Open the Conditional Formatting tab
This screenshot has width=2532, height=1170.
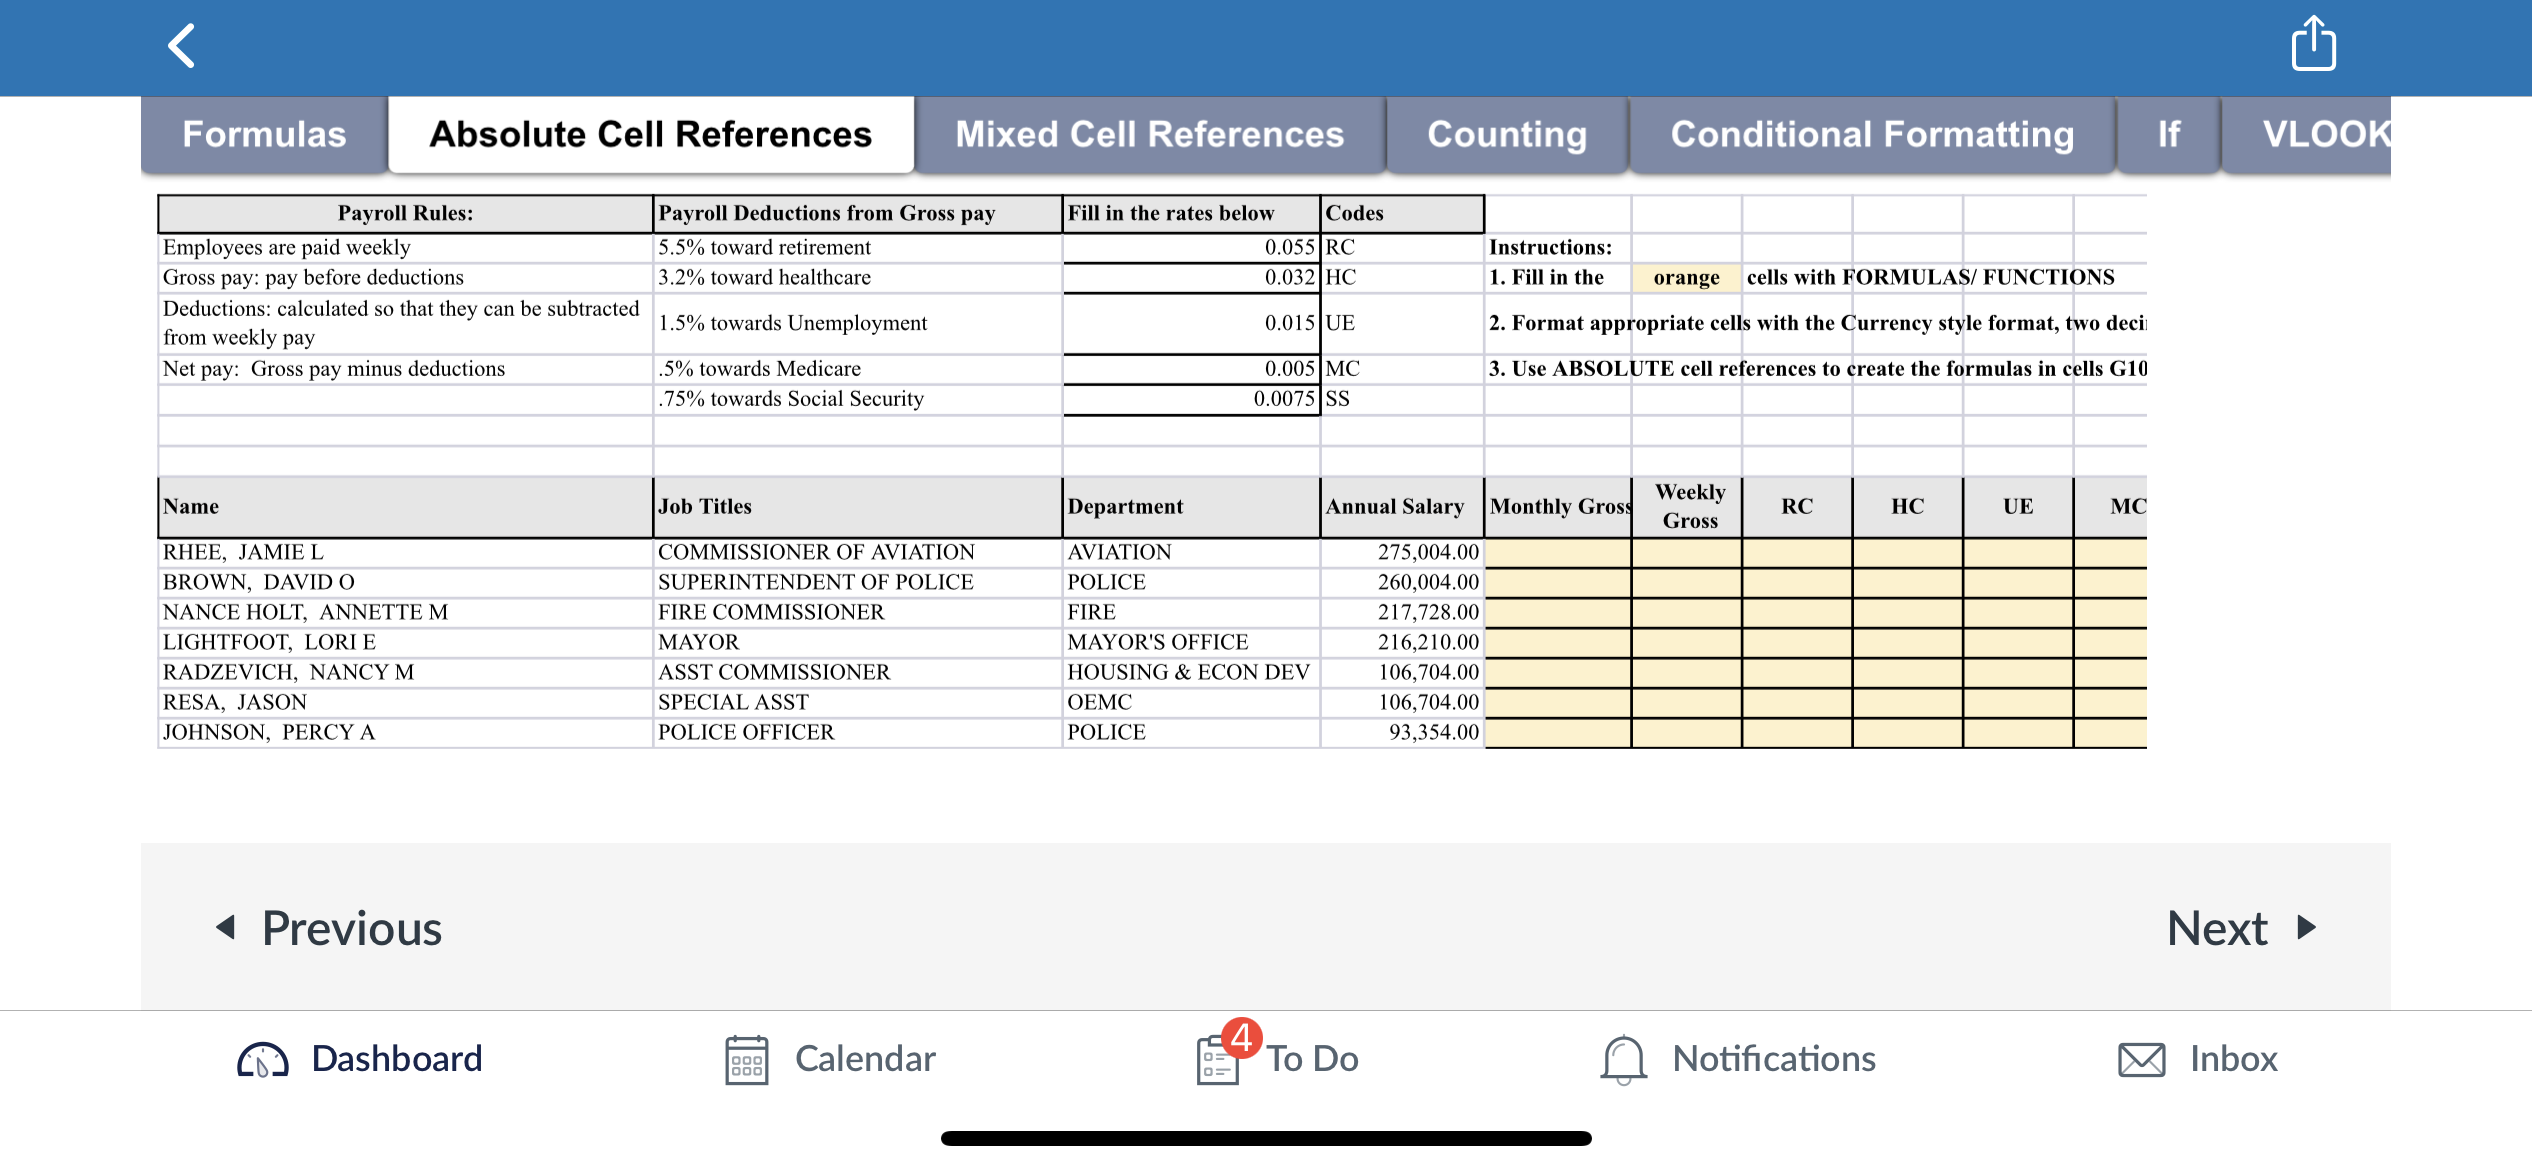tap(1872, 133)
